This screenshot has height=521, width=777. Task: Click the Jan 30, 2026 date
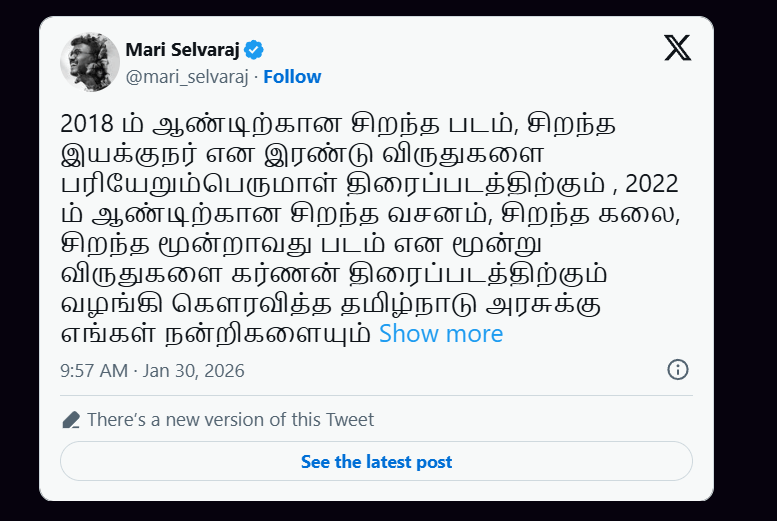pos(193,370)
